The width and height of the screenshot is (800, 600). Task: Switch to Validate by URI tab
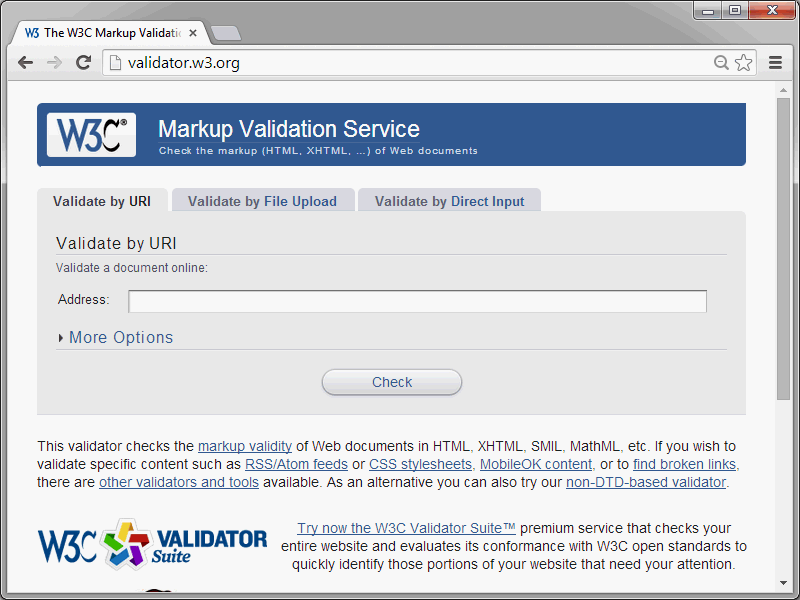[102, 201]
